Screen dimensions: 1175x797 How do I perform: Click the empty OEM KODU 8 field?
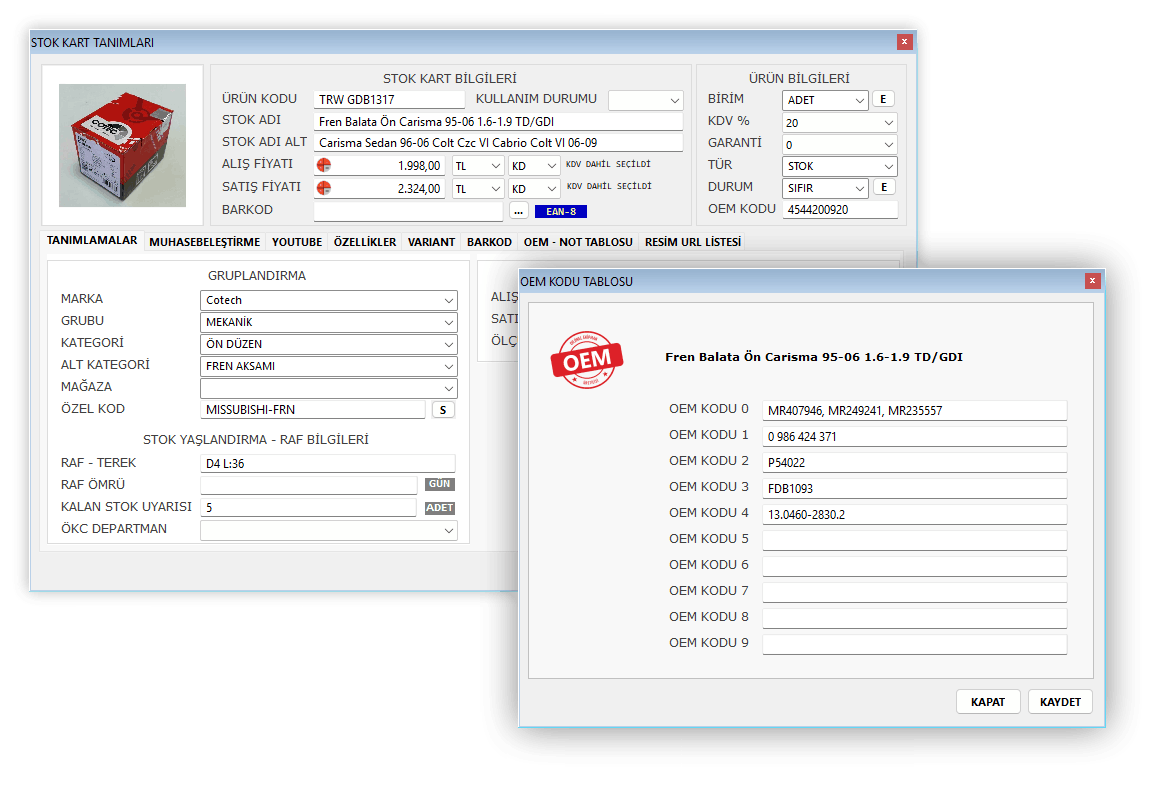point(914,619)
